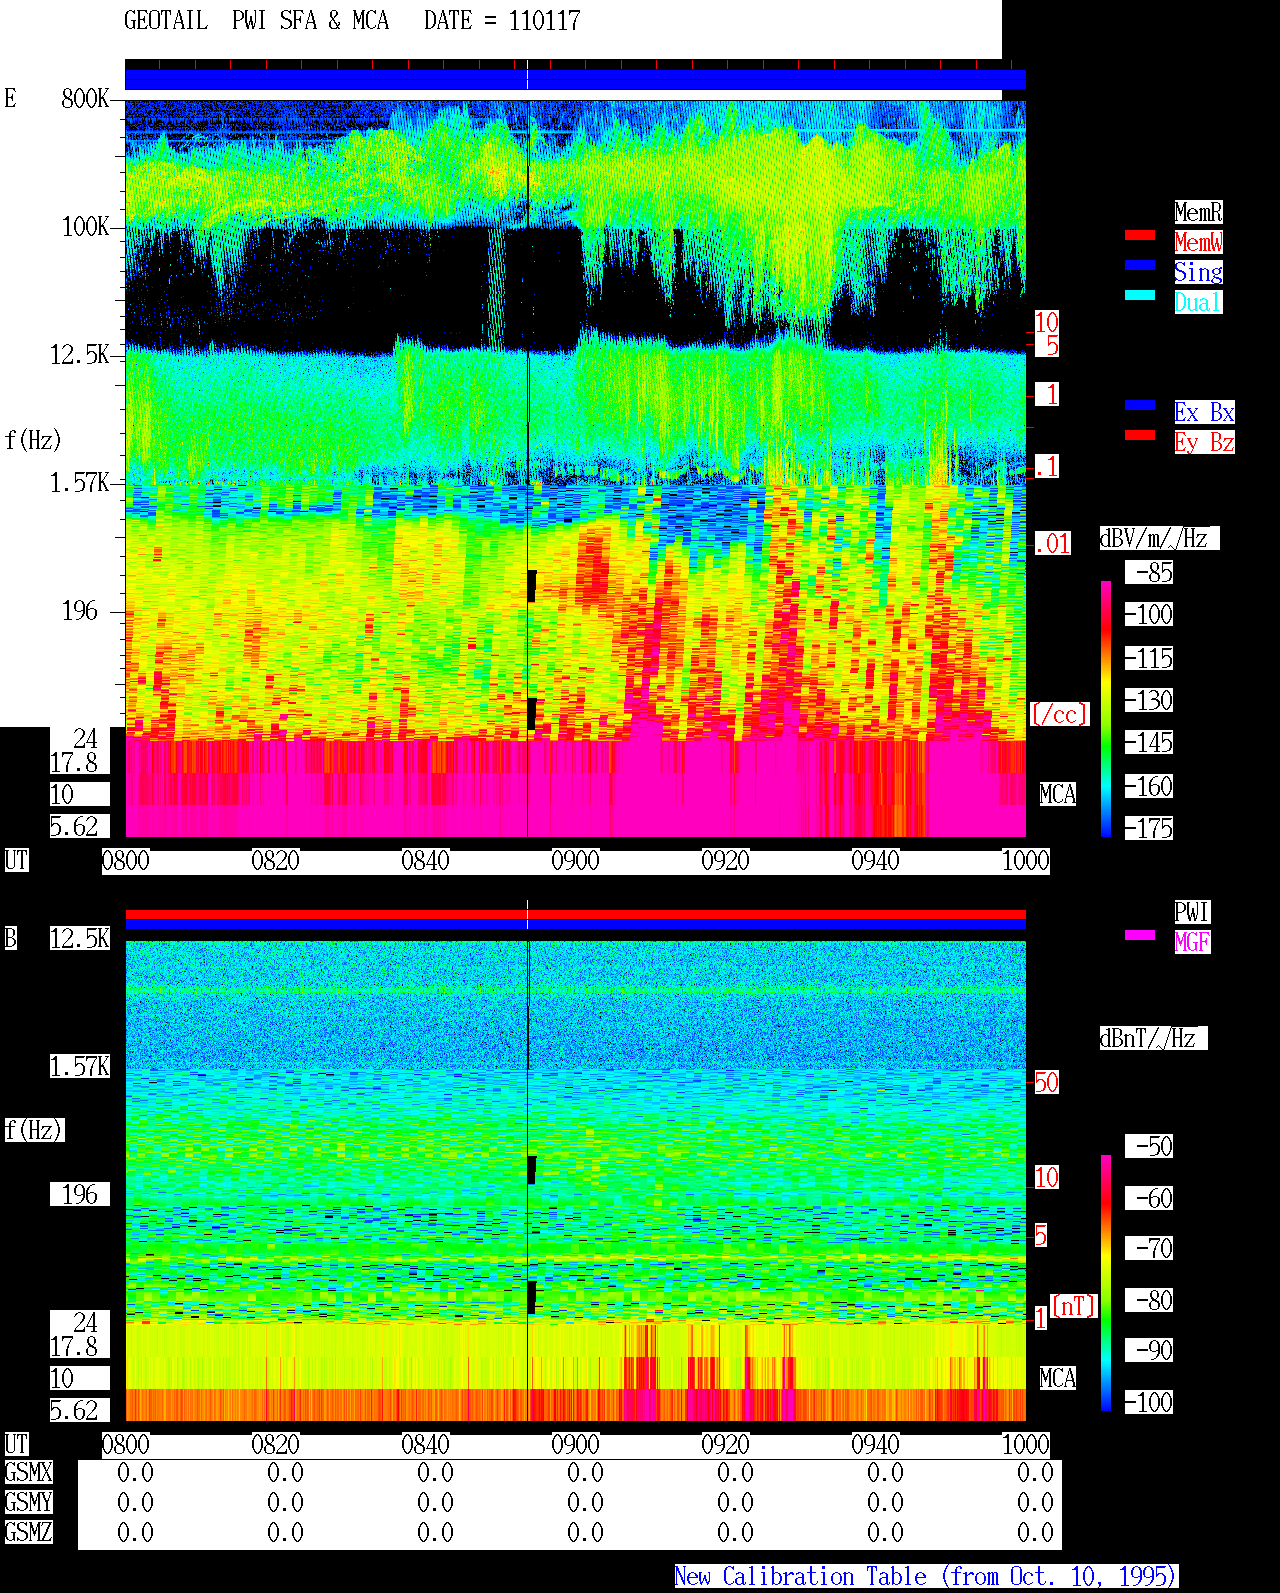This screenshot has height=1593, width=1280.
Task: Click the GEOTAIL PWI SFA & MCA title
Action: pyautogui.click(x=256, y=21)
